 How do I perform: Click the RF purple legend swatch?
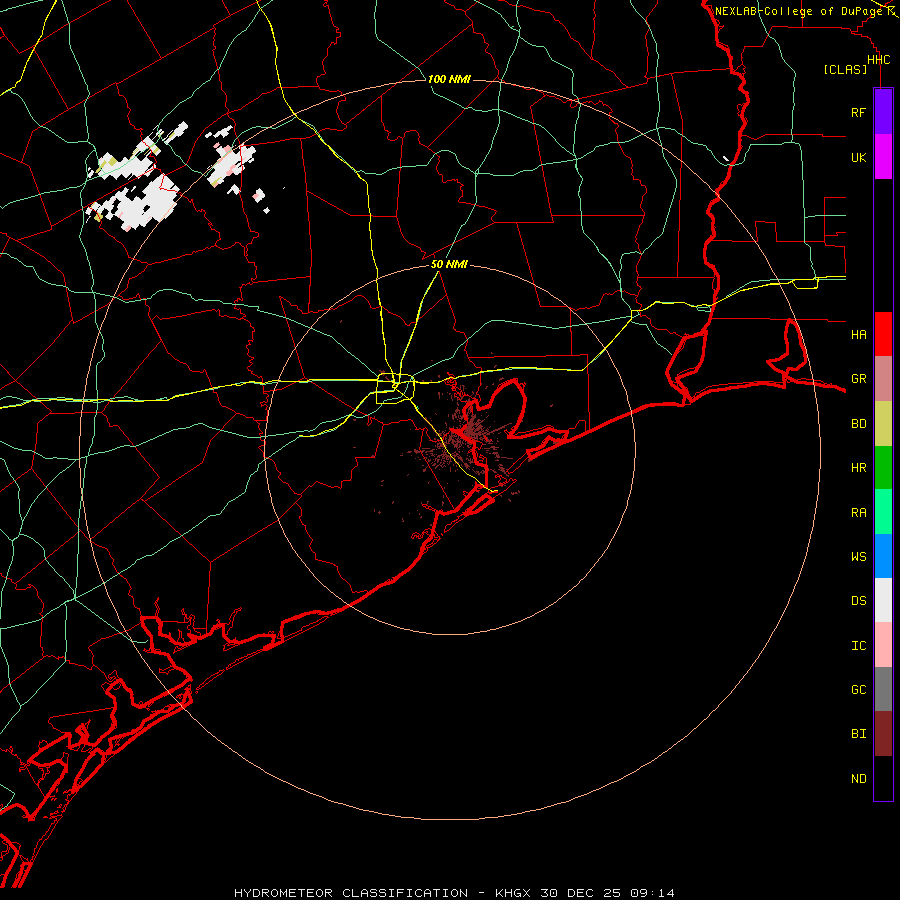pos(883,112)
